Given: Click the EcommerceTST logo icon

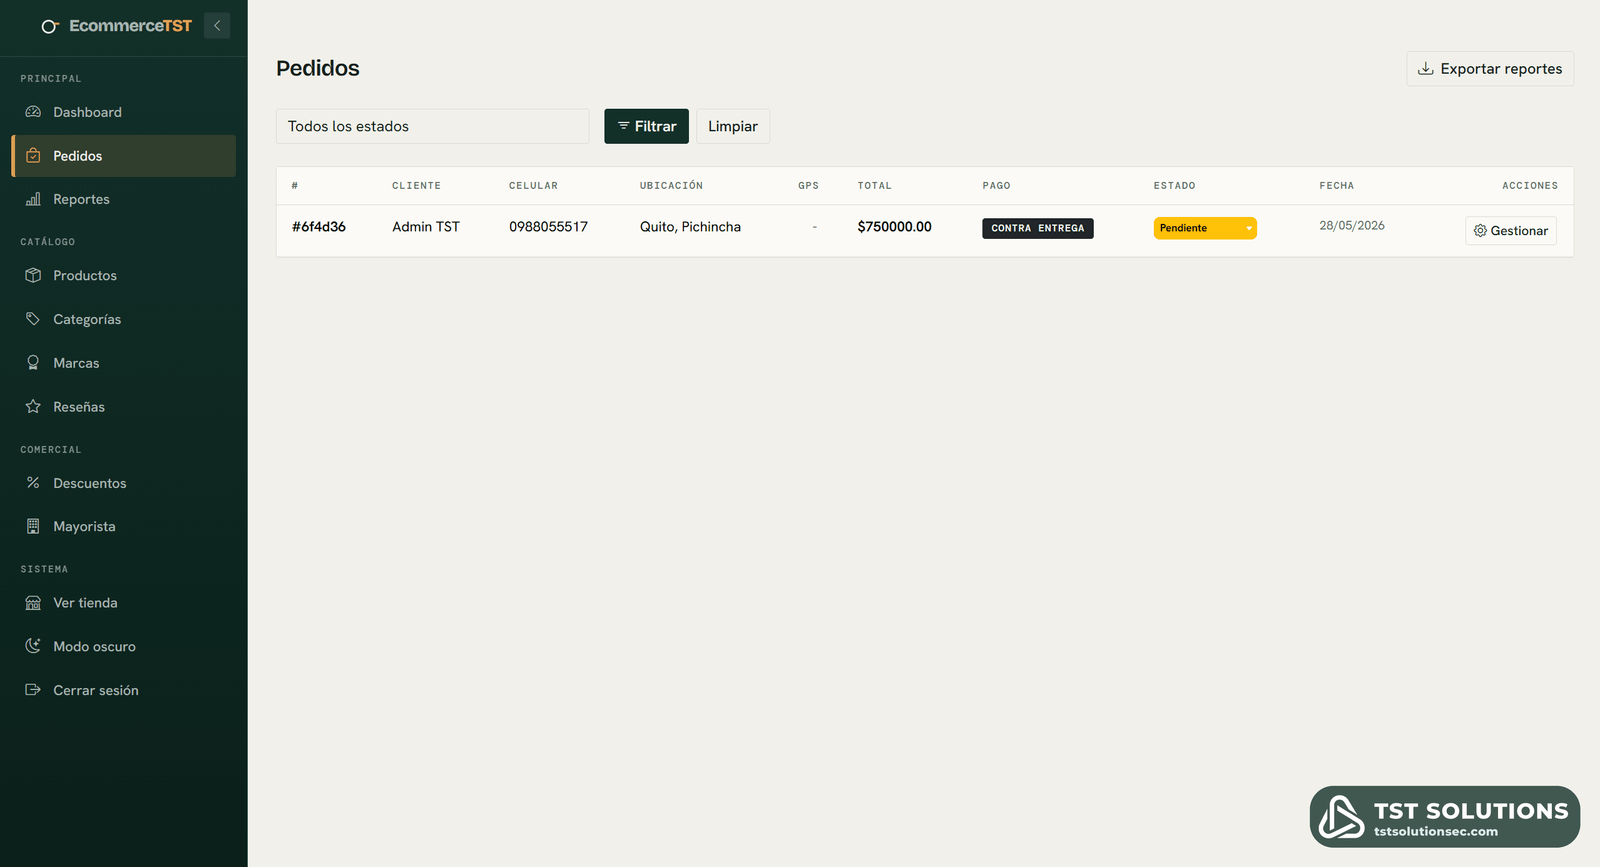Looking at the screenshot, I should tap(50, 27).
